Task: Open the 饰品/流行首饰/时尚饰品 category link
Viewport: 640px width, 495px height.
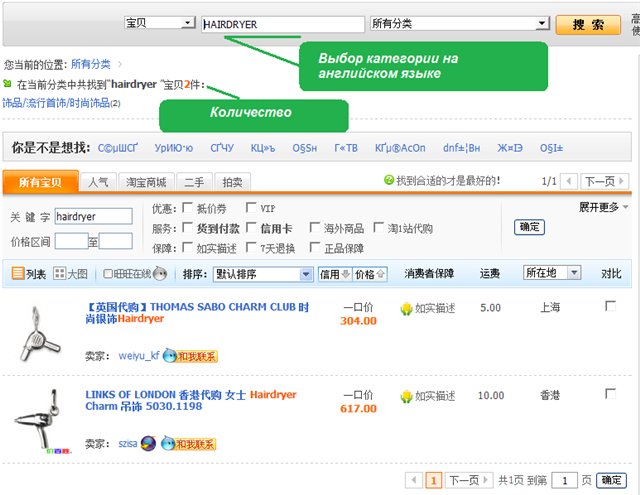Action: (56, 103)
